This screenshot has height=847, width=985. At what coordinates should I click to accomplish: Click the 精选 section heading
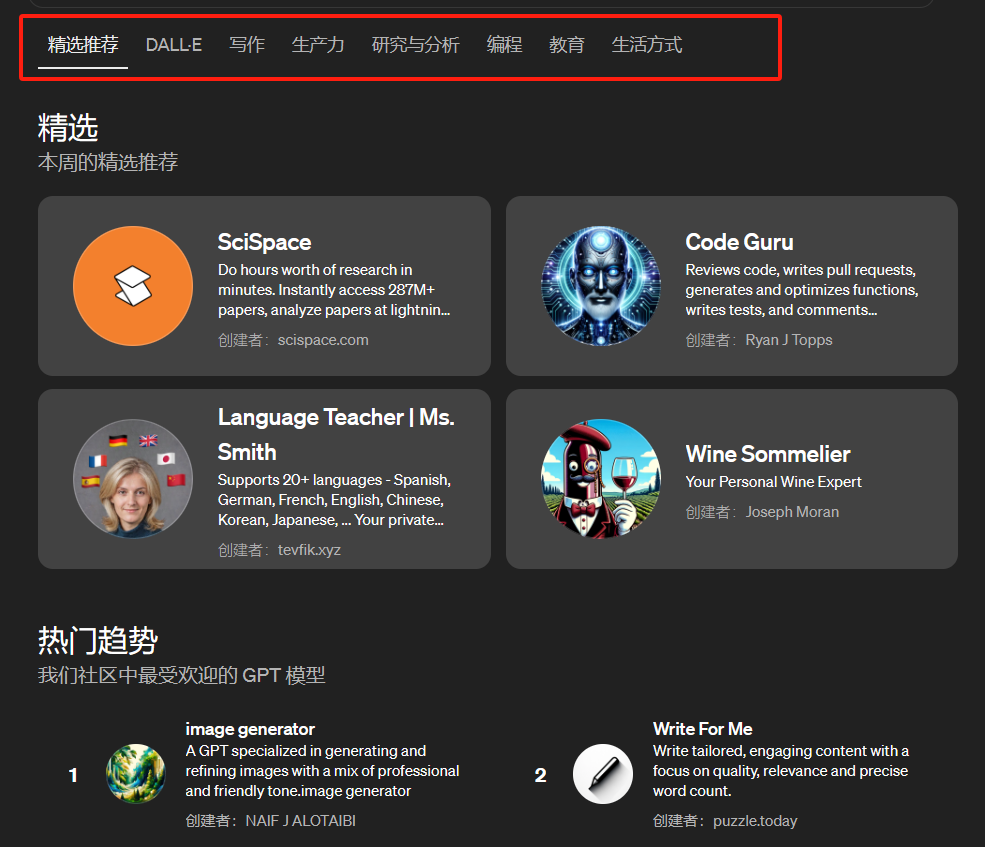pos(68,128)
